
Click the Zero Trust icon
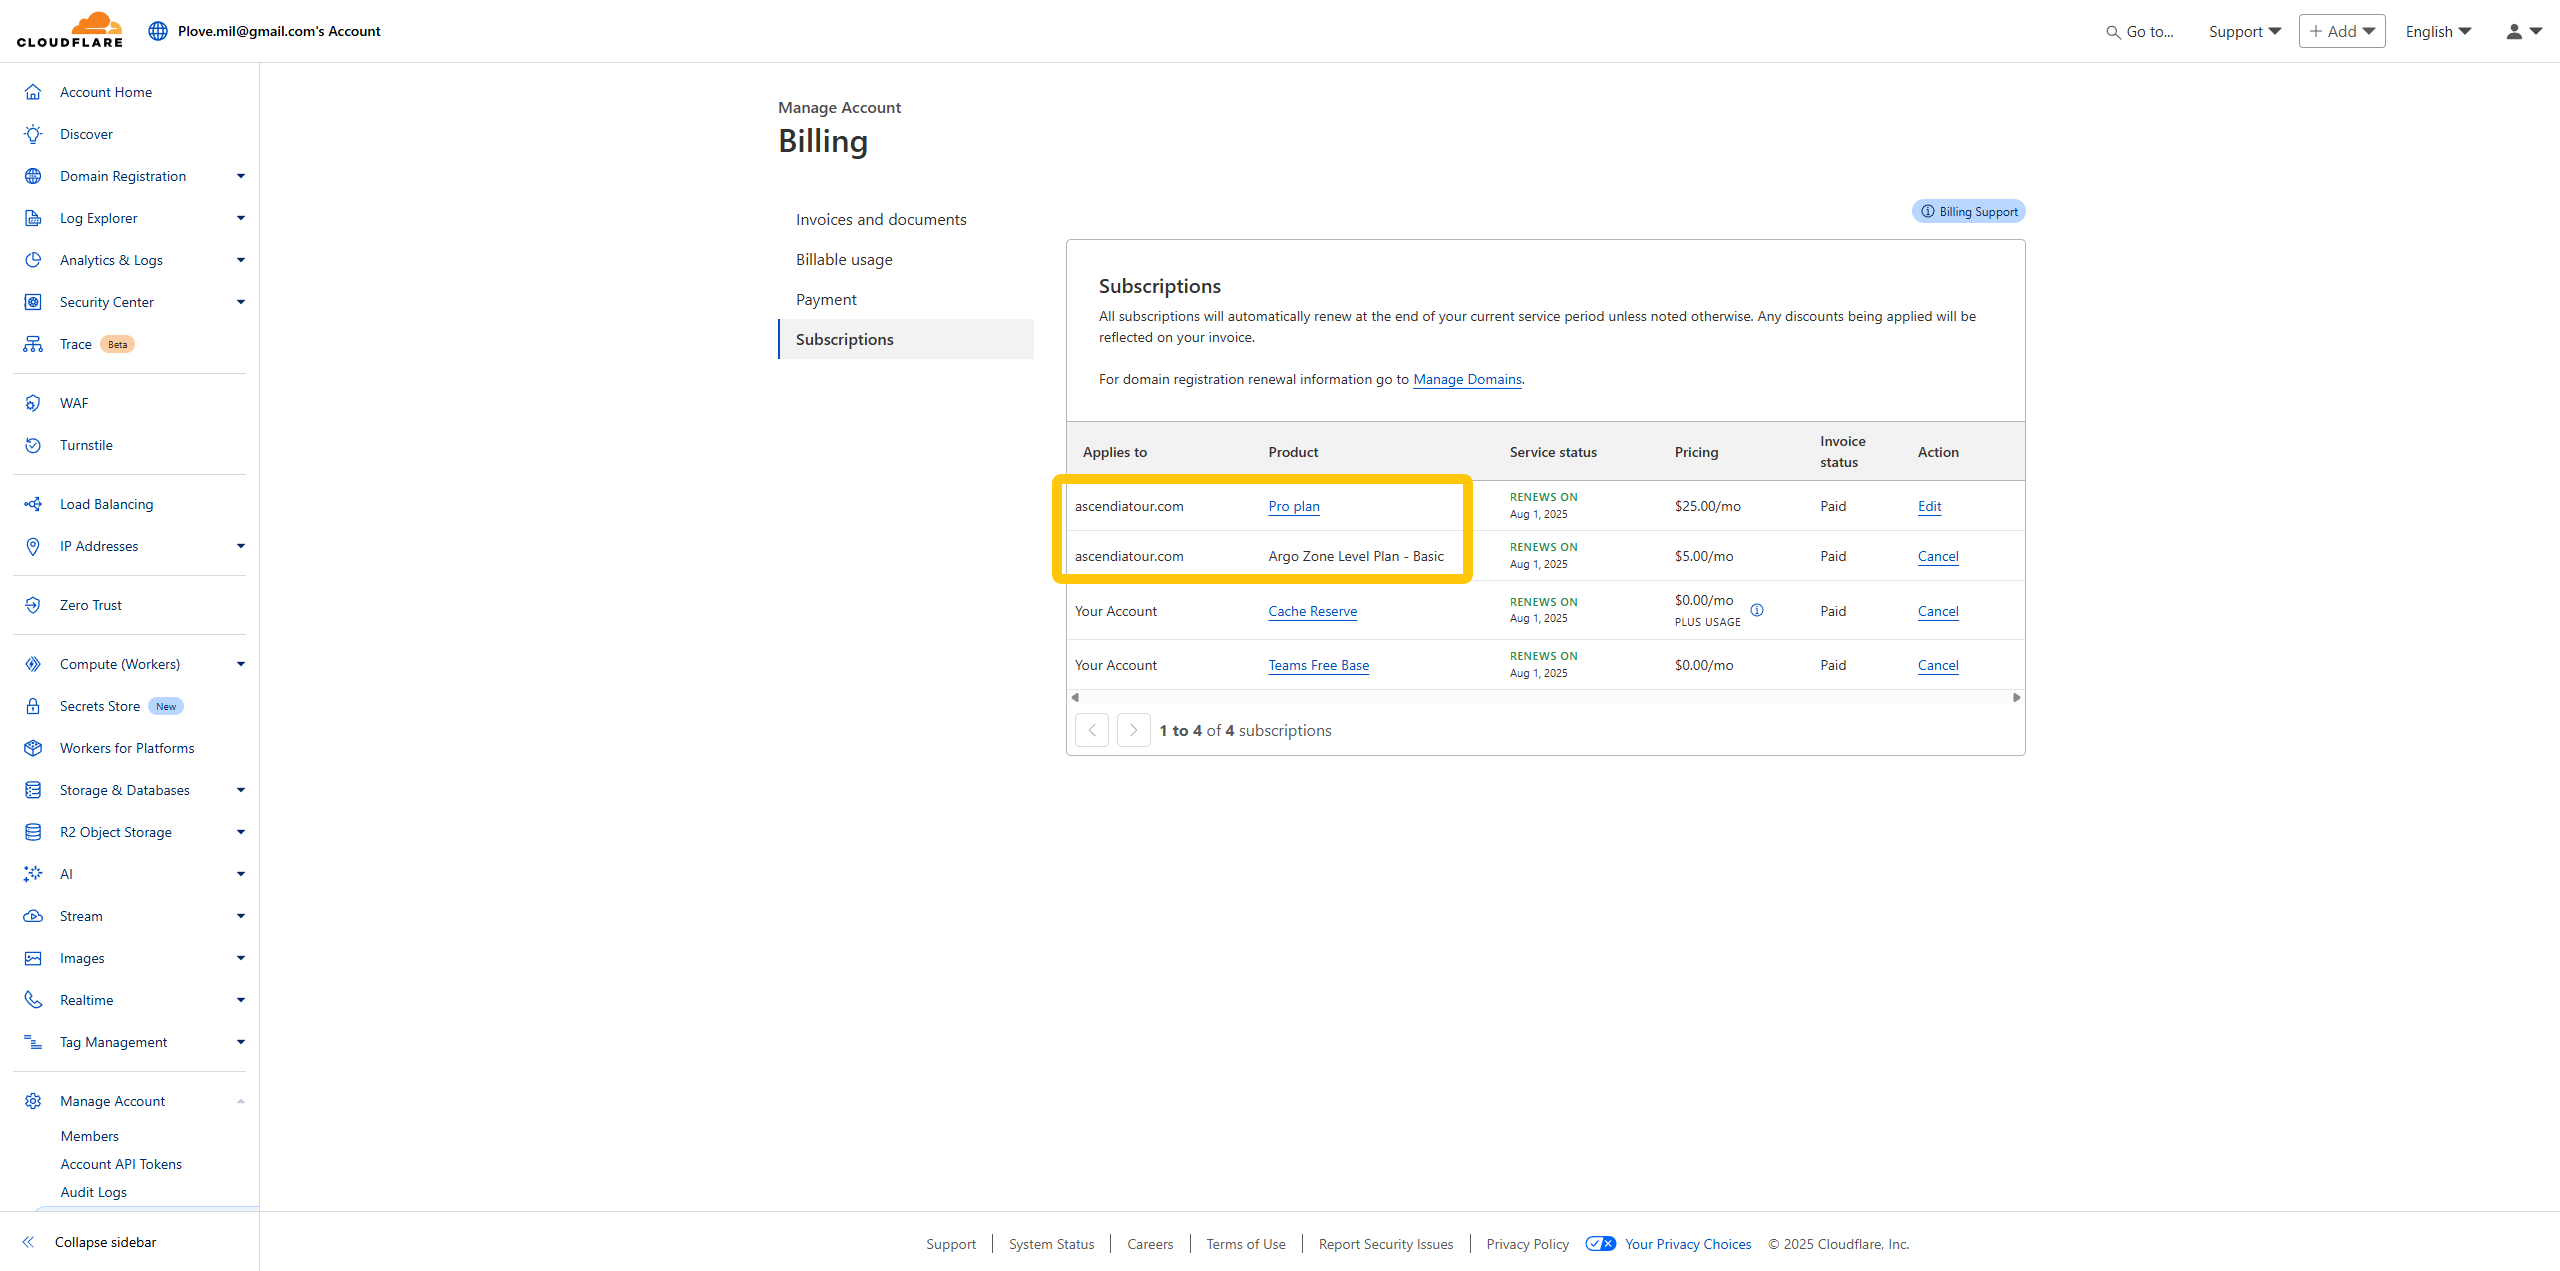pyautogui.click(x=33, y=605)
